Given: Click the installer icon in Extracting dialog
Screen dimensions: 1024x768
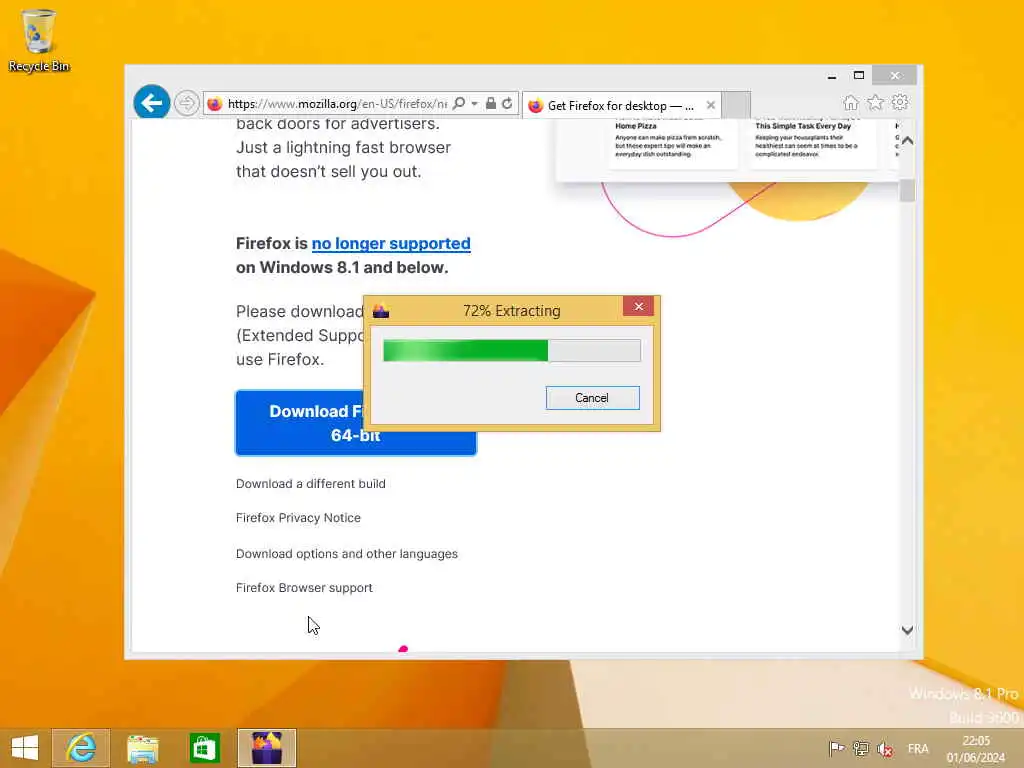Looking at the screenshot, I should pyautogui.click(x=381, y=311).
